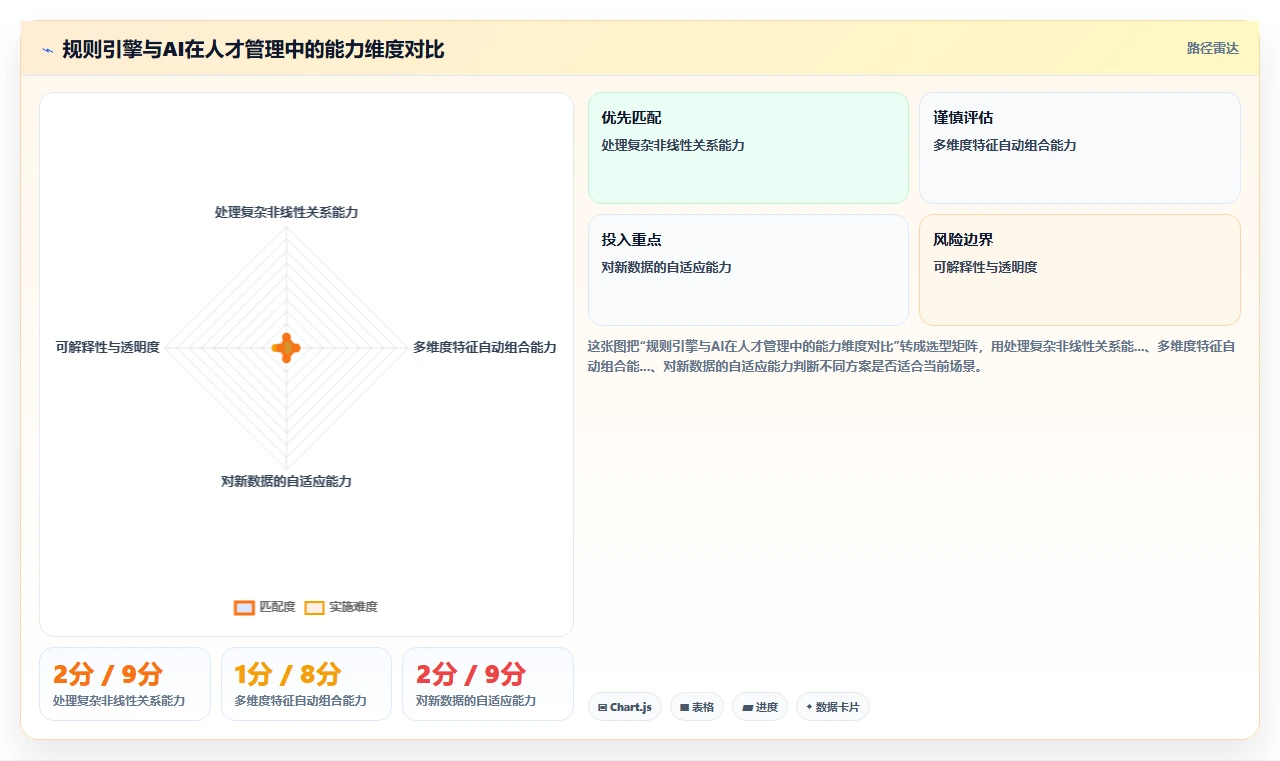
Task: Click 多维度特征自动组合能力 text in 谨慎评估 card
Action: 1005,145
